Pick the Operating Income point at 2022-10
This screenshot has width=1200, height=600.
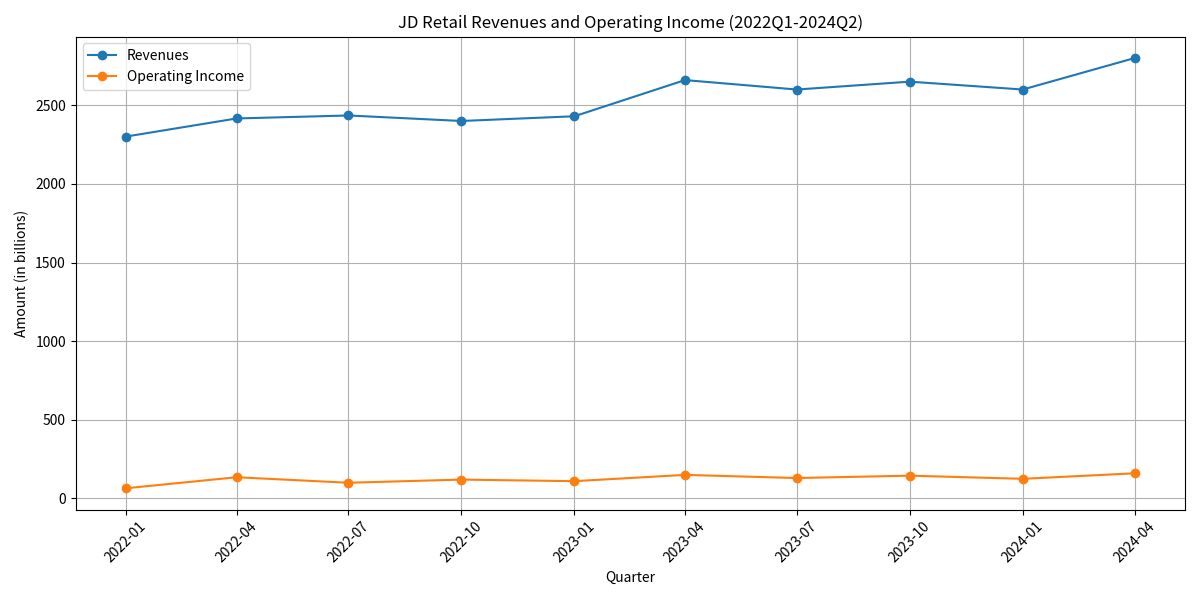[461, 480]
